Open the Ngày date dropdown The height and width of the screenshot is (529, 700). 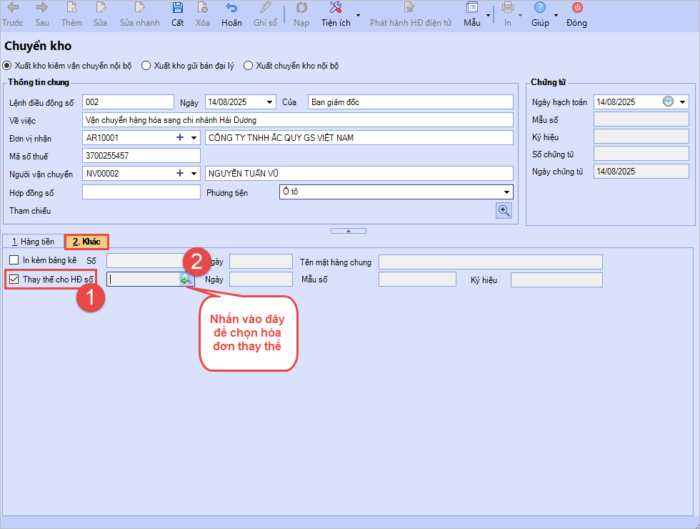[270, 102]
